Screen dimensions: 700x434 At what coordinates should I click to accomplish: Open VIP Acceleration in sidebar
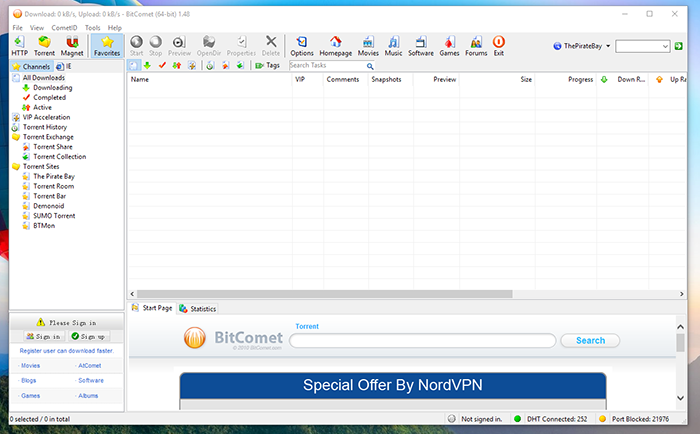[46, 117]
